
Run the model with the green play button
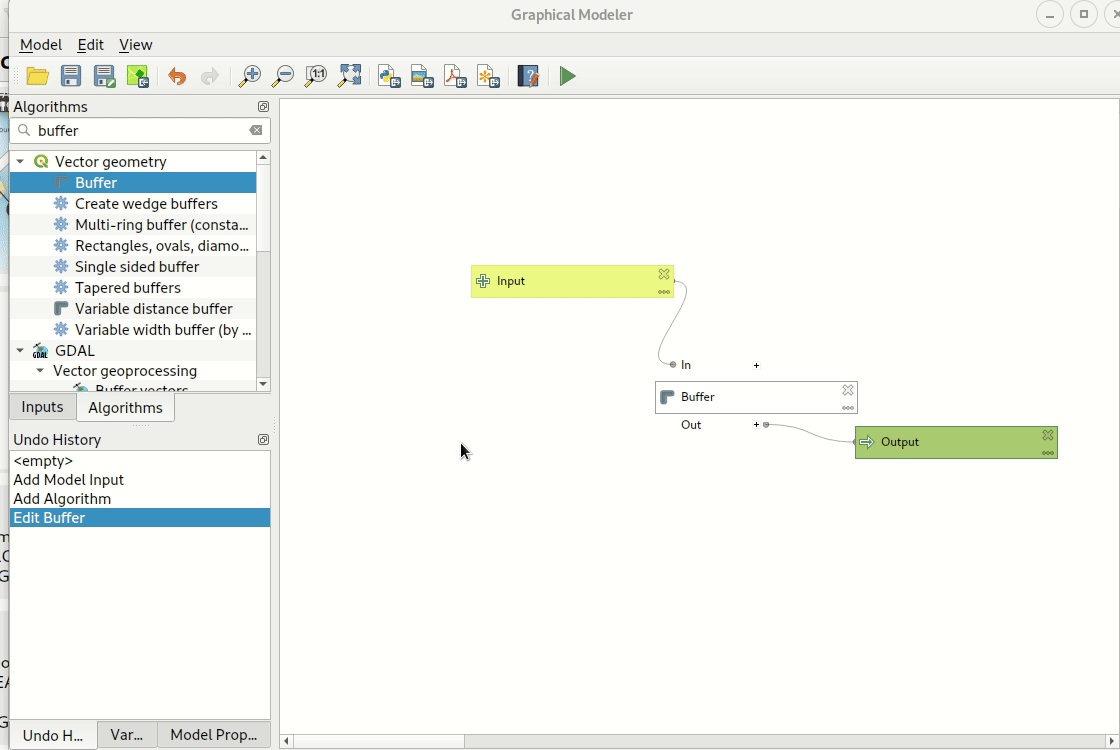[568, 76]
